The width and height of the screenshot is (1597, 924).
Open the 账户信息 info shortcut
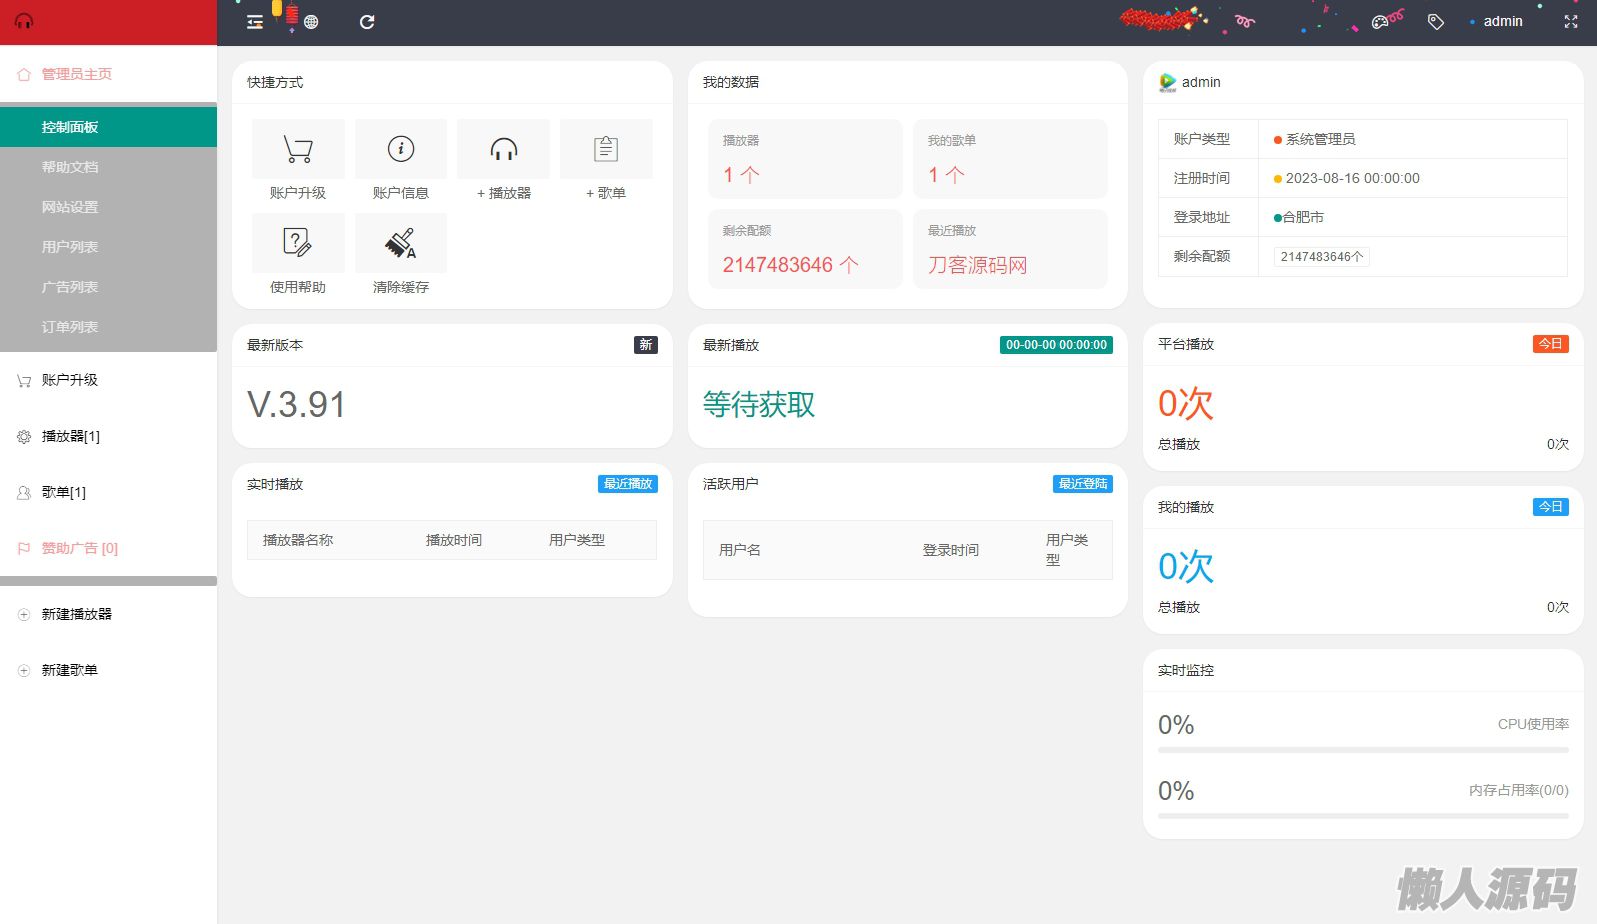(x=401, y=150)
